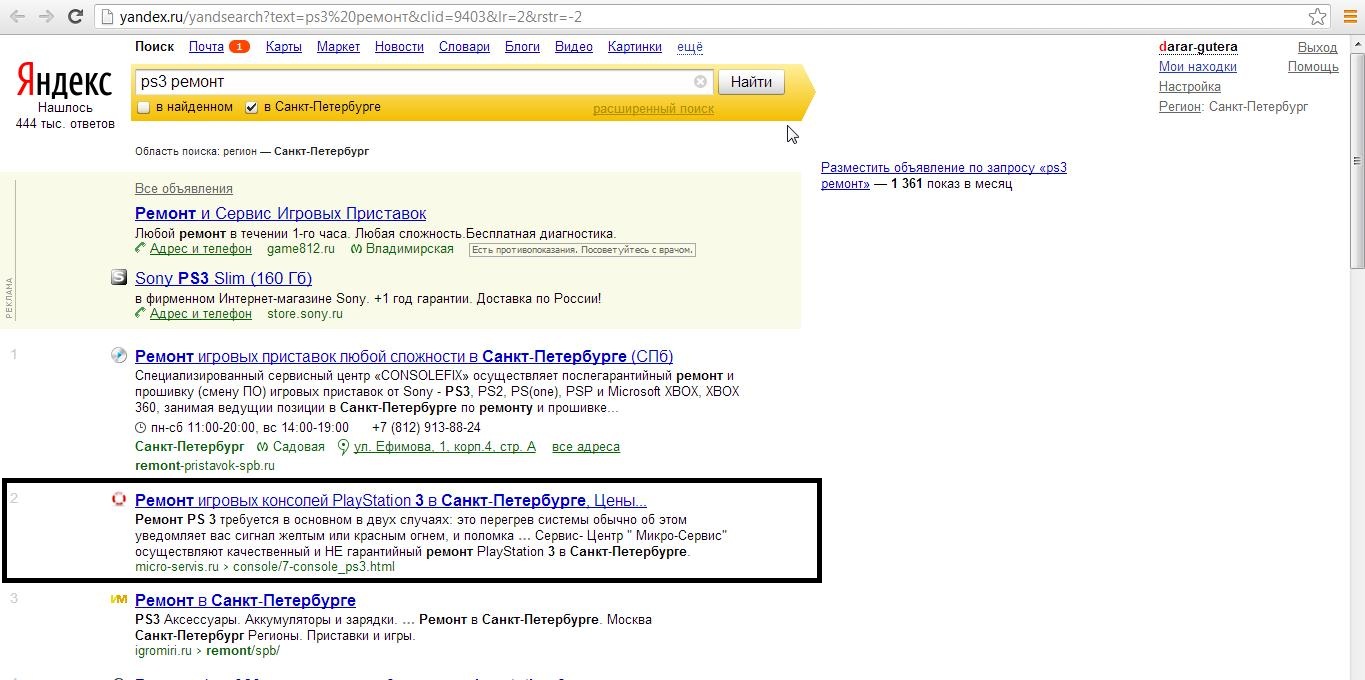Click the red favicon of the micro-servis.ru result
The height and width of the screenshot is (680, 1365).
tap(119, 500)
